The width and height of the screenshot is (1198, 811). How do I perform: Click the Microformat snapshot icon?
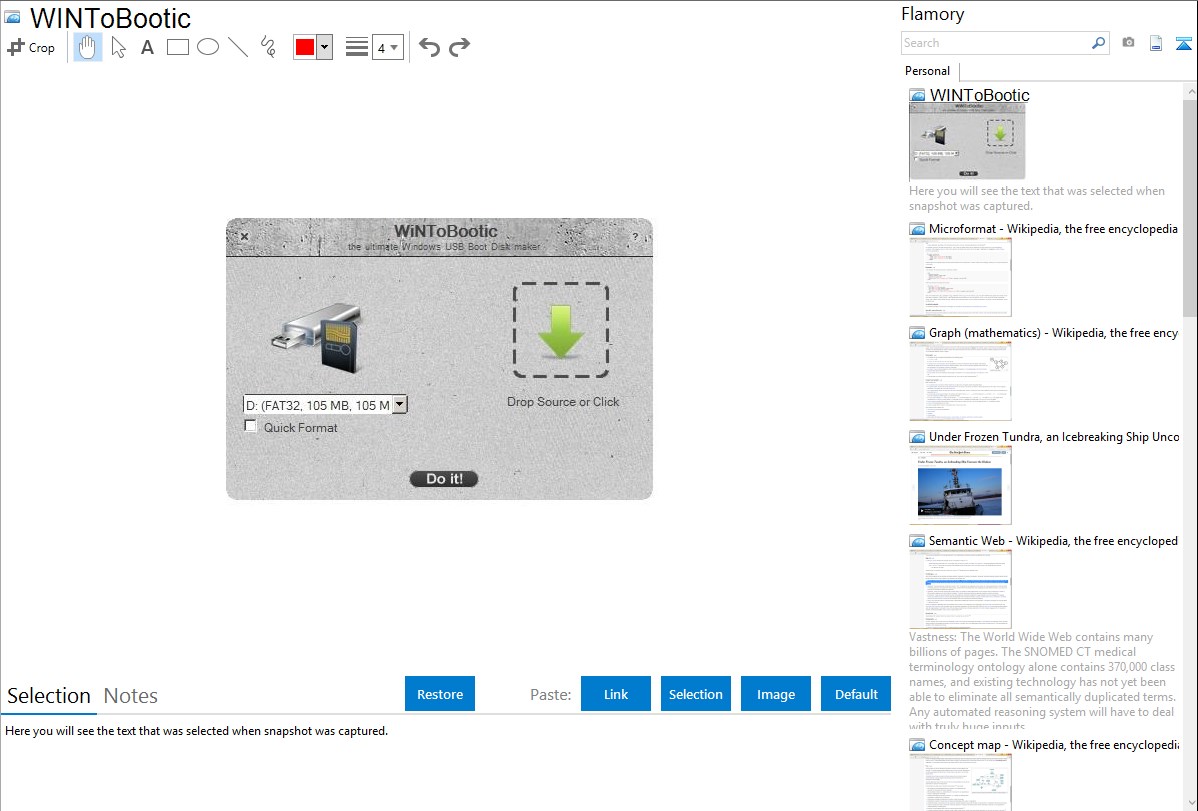pyautogui.click(x=917, y=229)
